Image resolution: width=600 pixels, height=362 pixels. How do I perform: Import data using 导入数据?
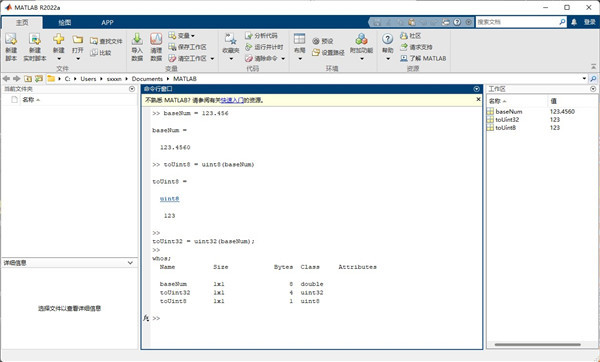pyautogui.click(x=137, y=47)
